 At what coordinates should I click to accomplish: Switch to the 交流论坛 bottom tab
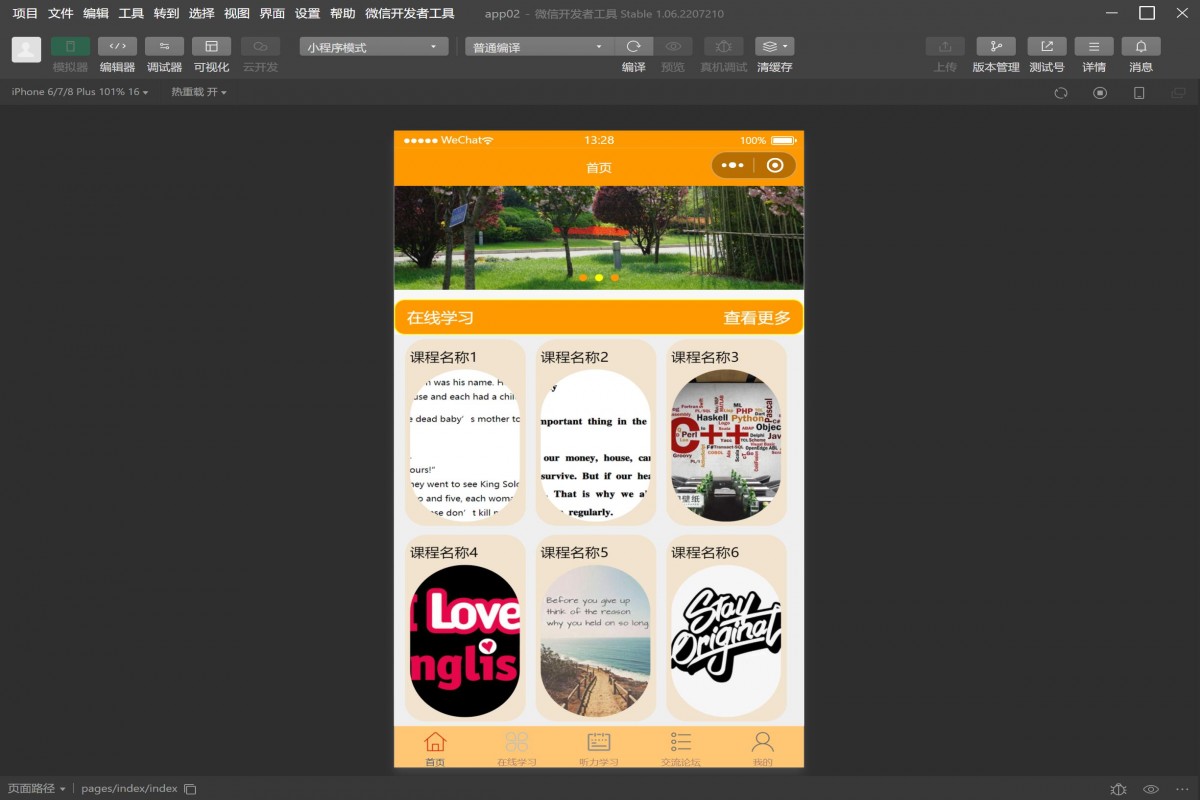tap(681, 748)
